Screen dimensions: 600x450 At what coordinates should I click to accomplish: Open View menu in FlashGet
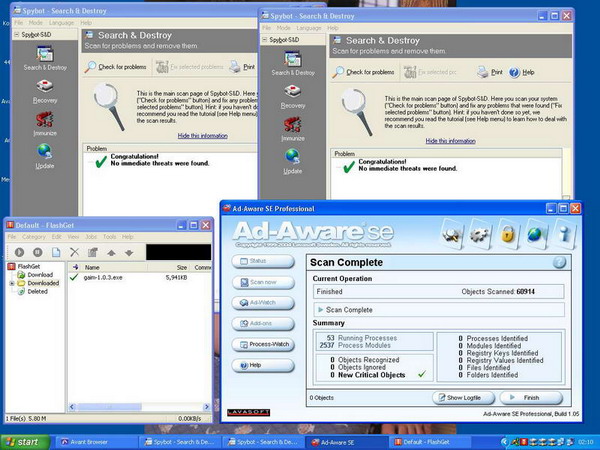pos(73,237)
